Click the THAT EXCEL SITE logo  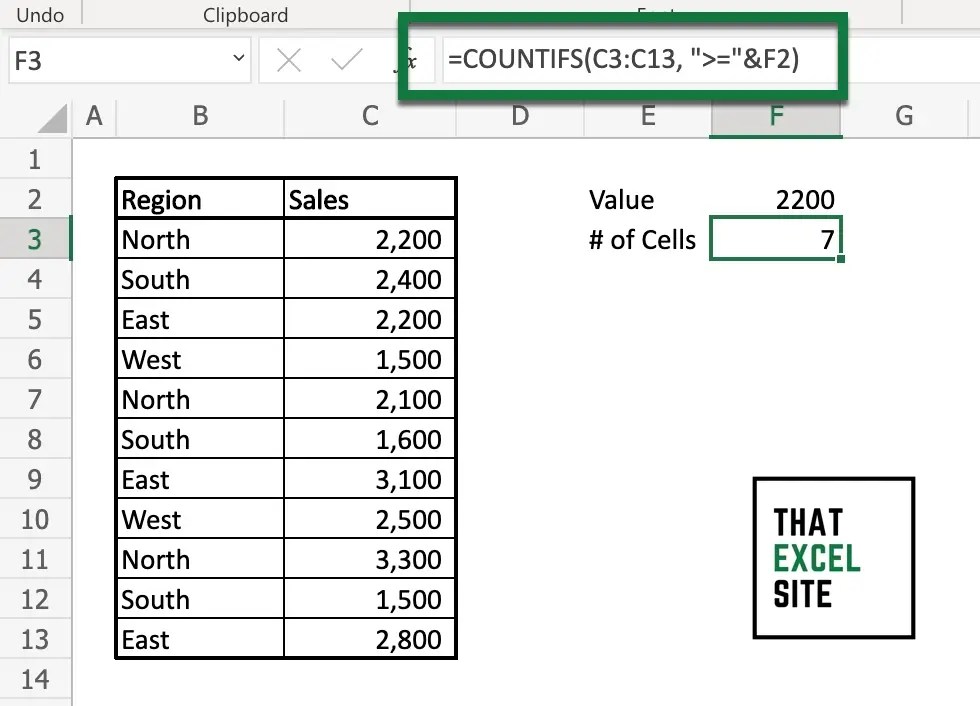[x=833, y=558]
